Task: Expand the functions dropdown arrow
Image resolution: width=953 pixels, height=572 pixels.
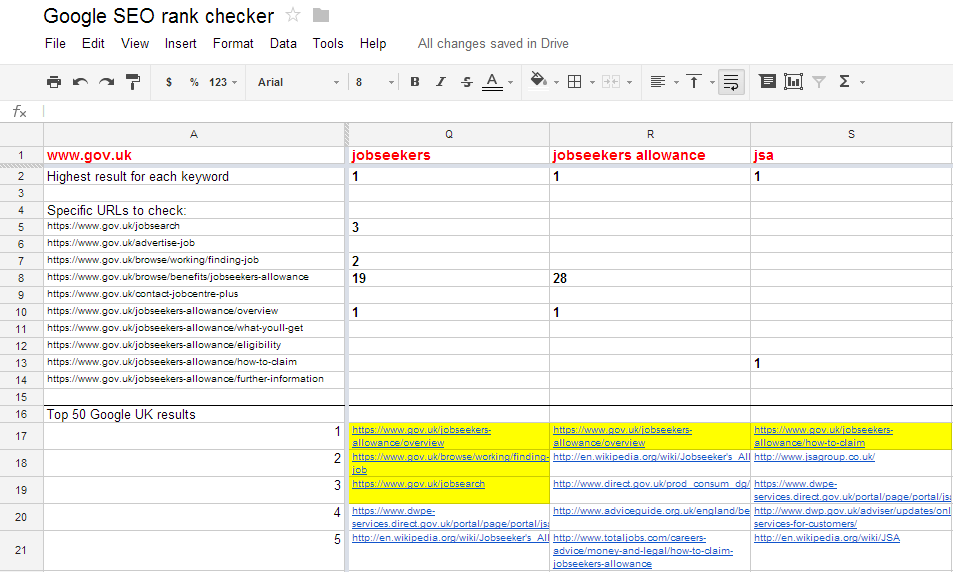Action: click(862, 82)
